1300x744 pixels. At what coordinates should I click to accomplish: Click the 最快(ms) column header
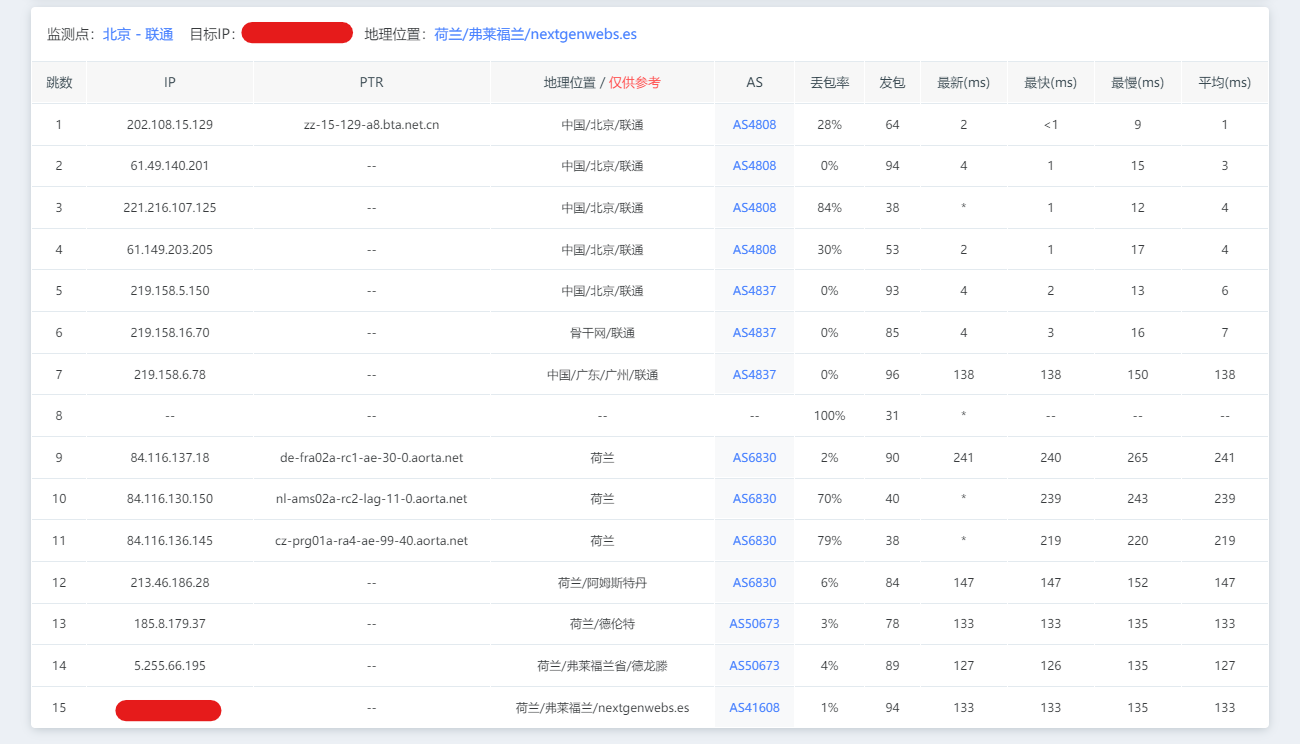[x=1050, y=83]
